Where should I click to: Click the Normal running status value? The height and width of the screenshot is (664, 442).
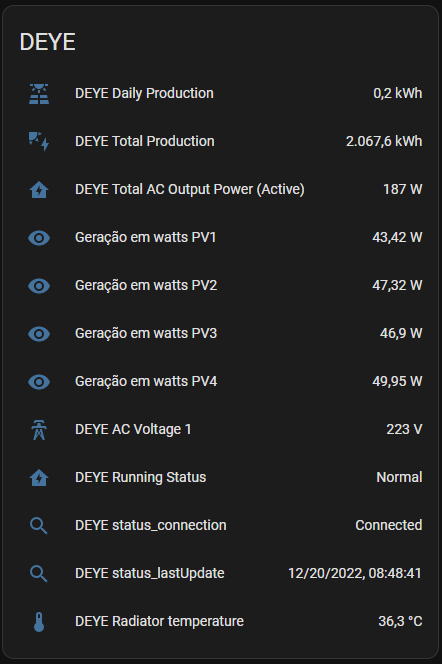[x=399, y=477]
